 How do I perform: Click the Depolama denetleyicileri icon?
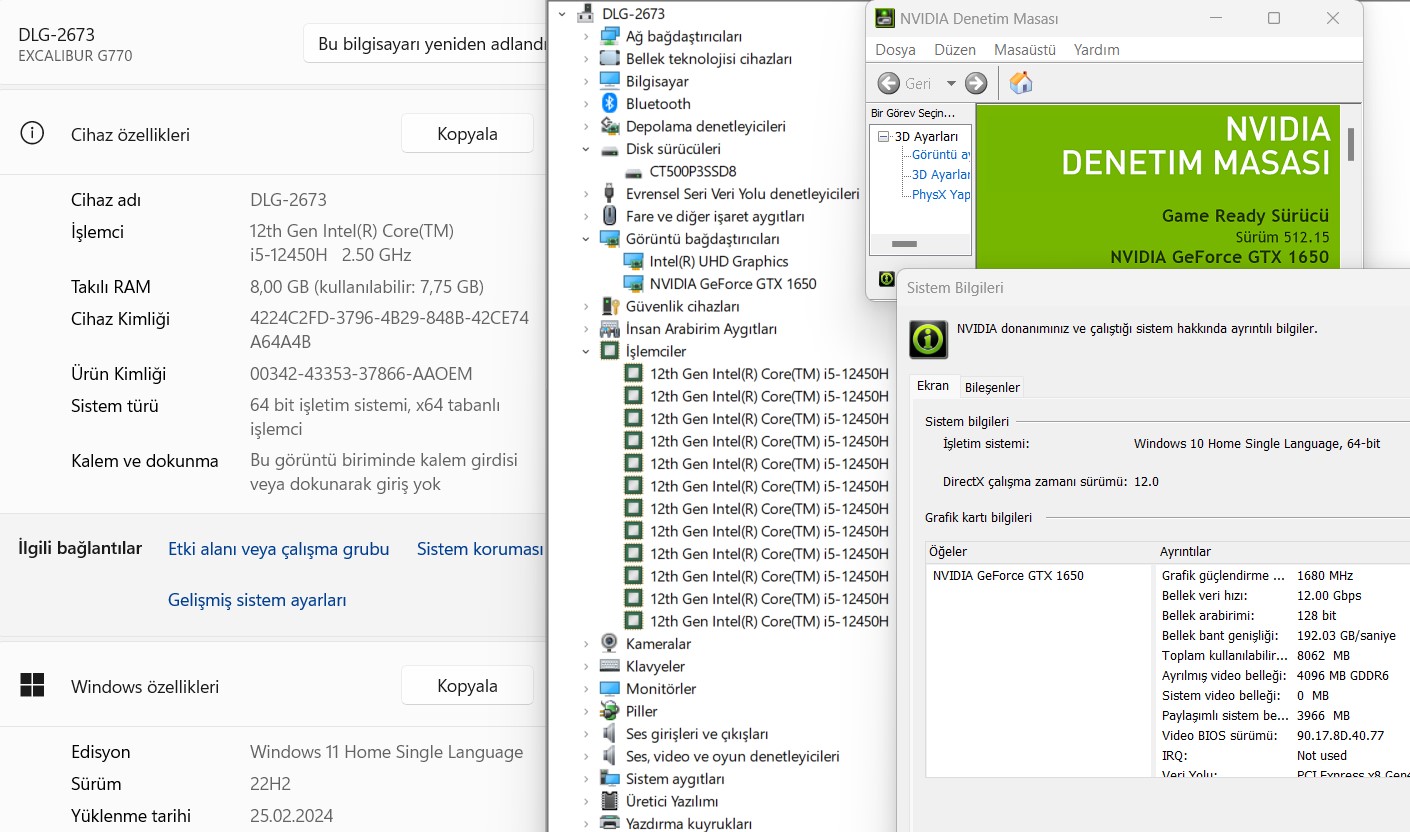(x=609, y=126)
